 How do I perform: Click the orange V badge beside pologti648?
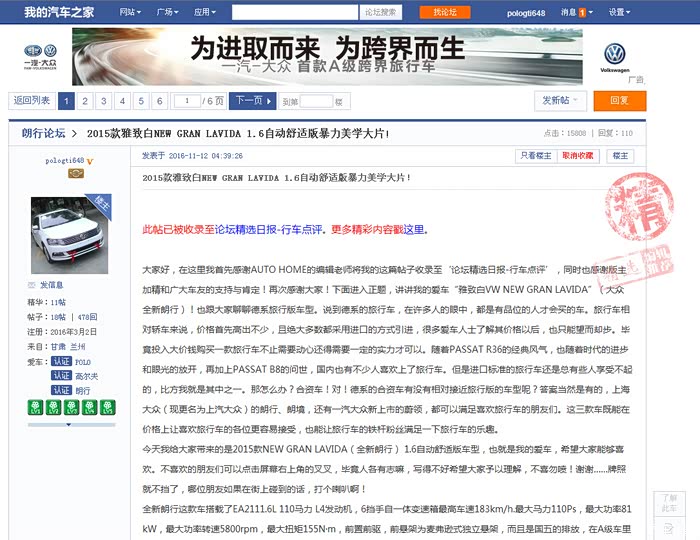[90, 161]
